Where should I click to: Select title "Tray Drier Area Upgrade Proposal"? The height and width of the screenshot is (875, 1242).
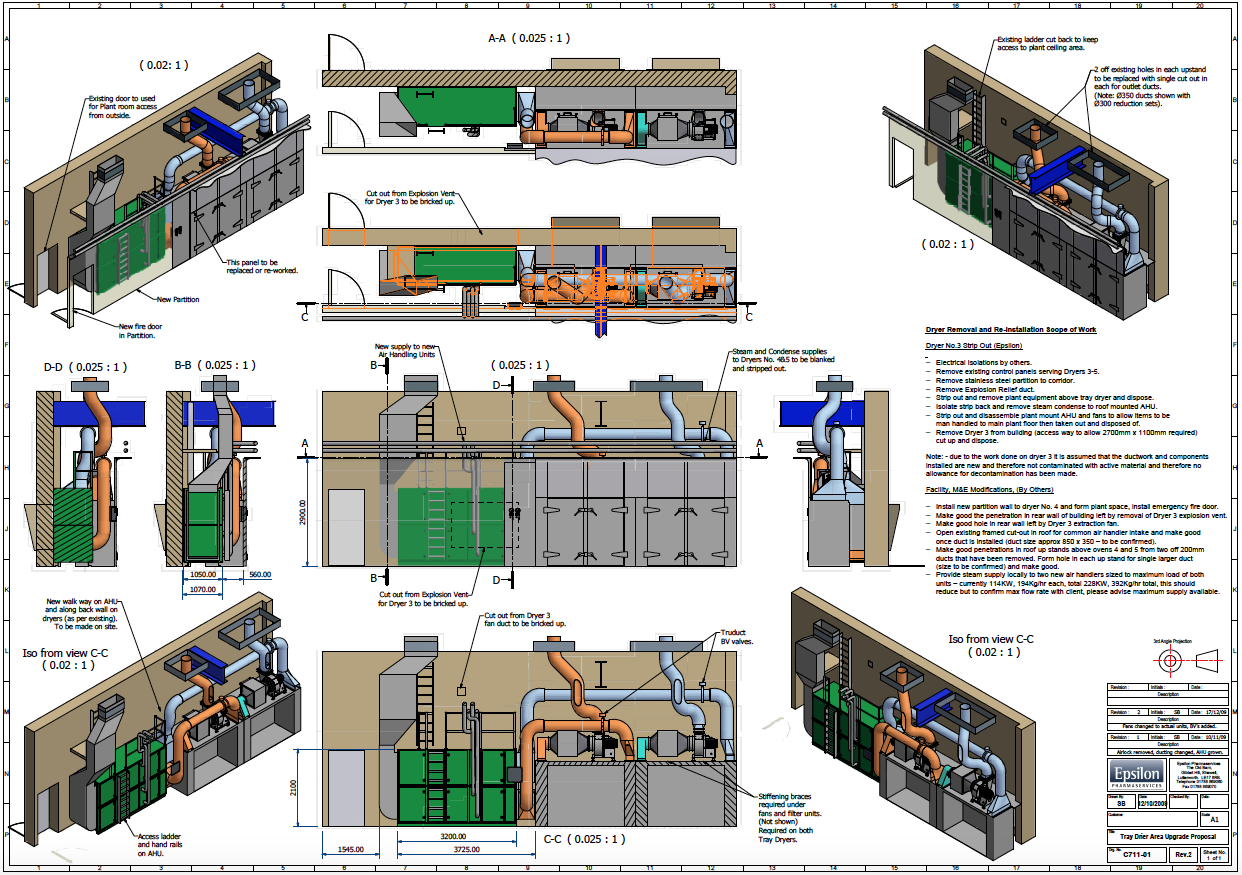point(1168,836)
